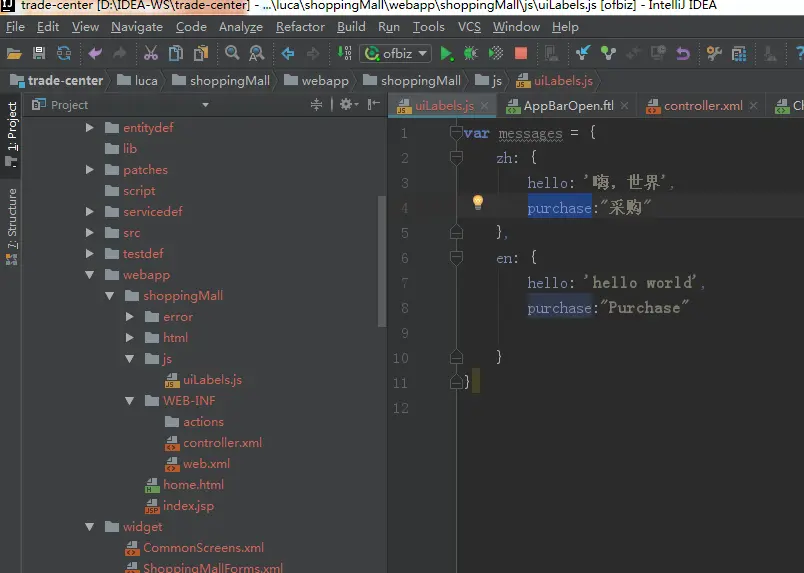Click the Redo toolbar arrow

pyautogui.click(x=119, y=53)
